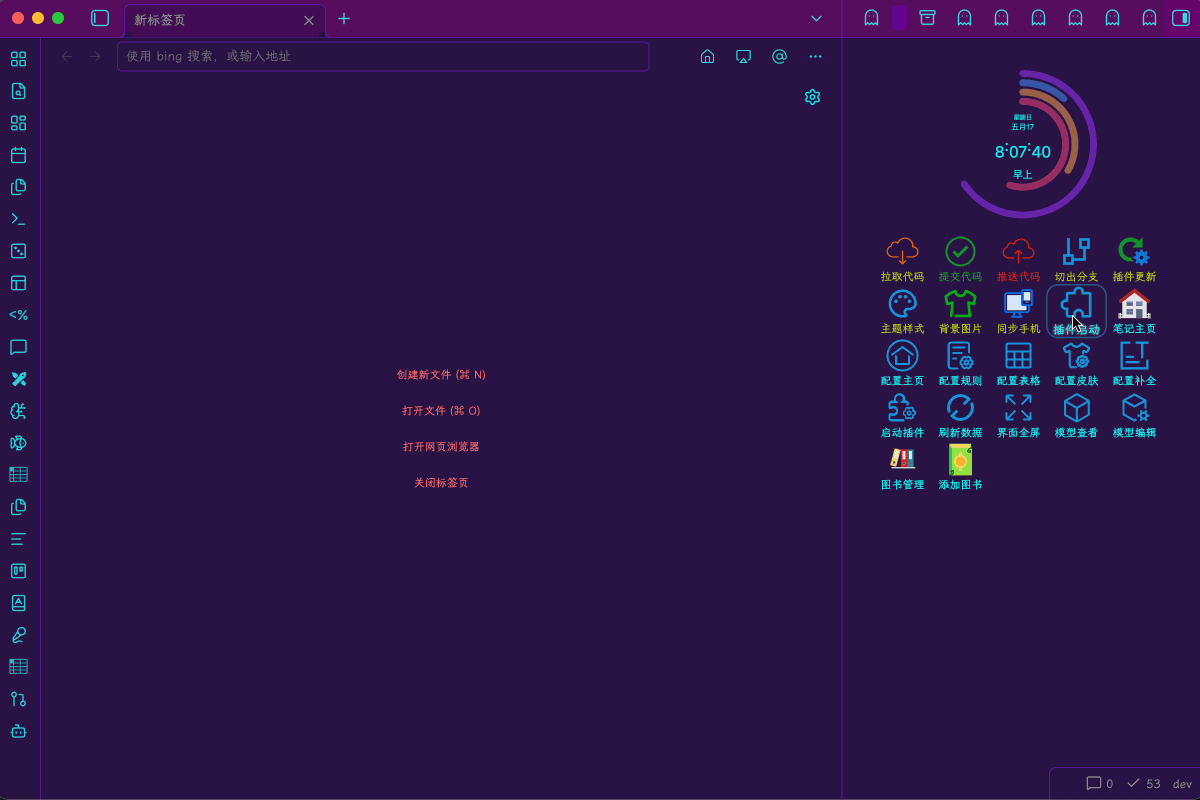Open the 配置皮肤 shirt-gear icon
Screen dimensions: 1200x800
(x=1076, y=355)
